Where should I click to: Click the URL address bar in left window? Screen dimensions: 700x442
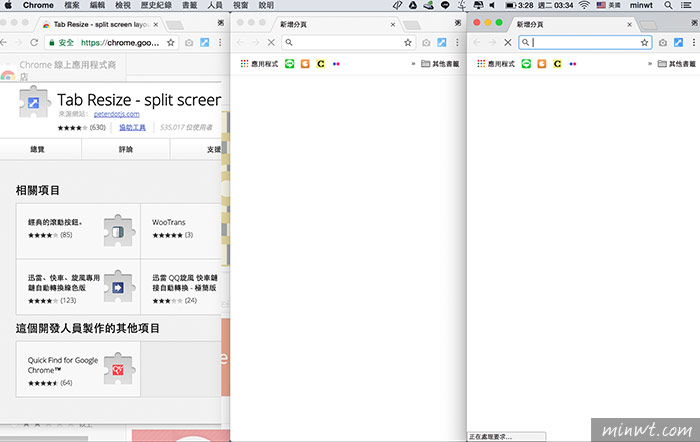tap(112, 42)
